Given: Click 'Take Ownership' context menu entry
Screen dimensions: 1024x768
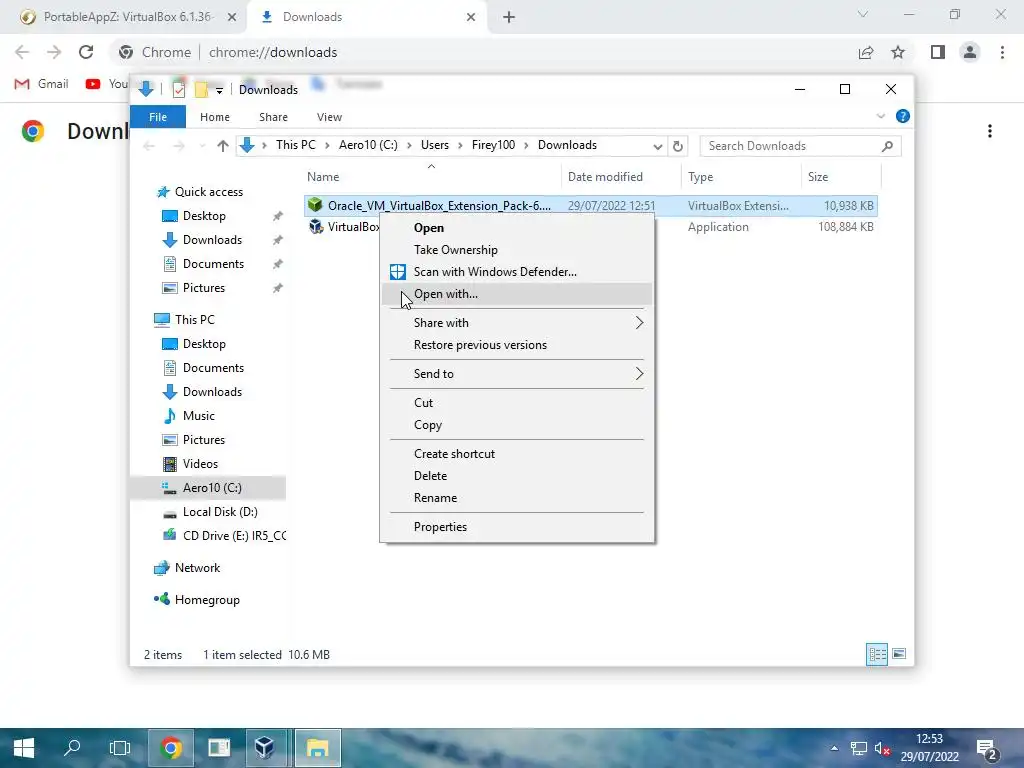Looking at the screenshot, I should tap(517, 249).
